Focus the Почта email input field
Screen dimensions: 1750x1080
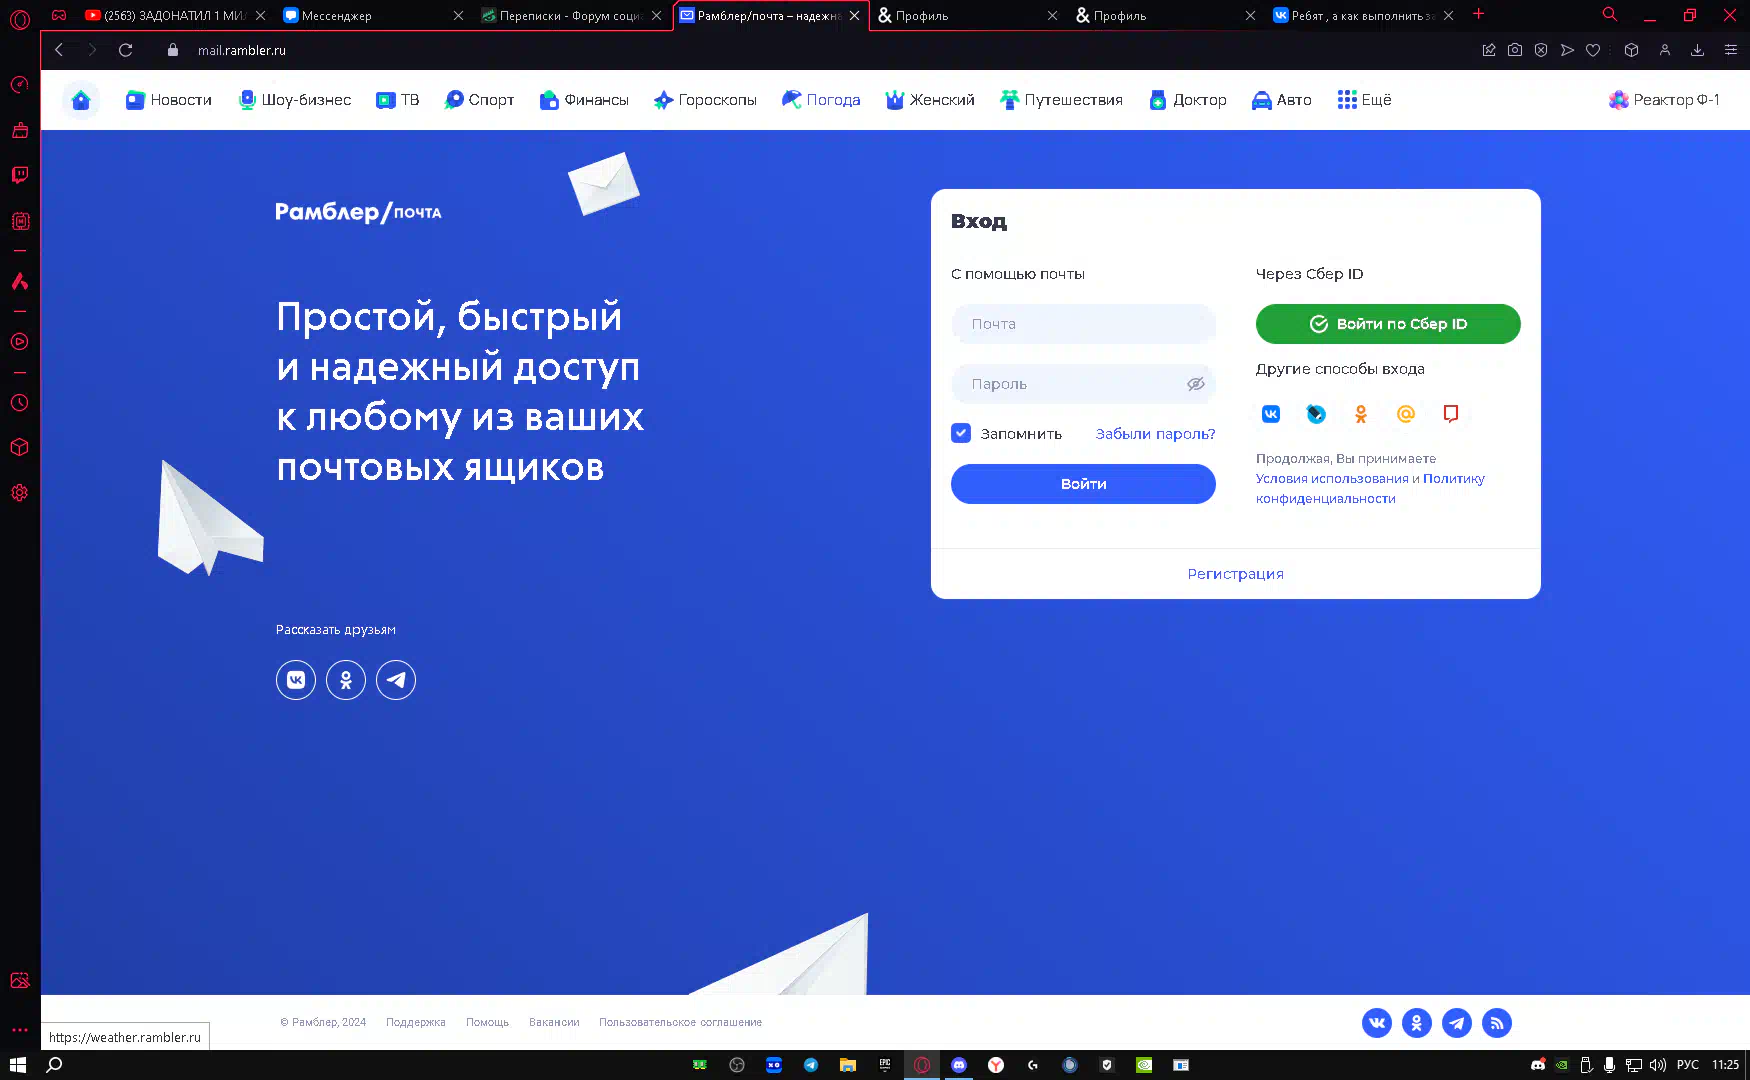point(1083,324)
